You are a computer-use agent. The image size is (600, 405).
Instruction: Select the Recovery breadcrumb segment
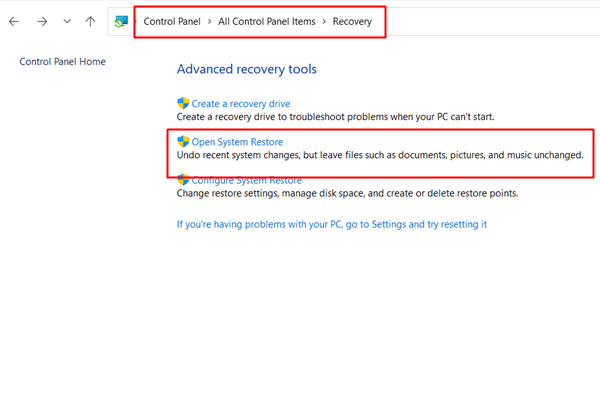click(x=354, y=21)
